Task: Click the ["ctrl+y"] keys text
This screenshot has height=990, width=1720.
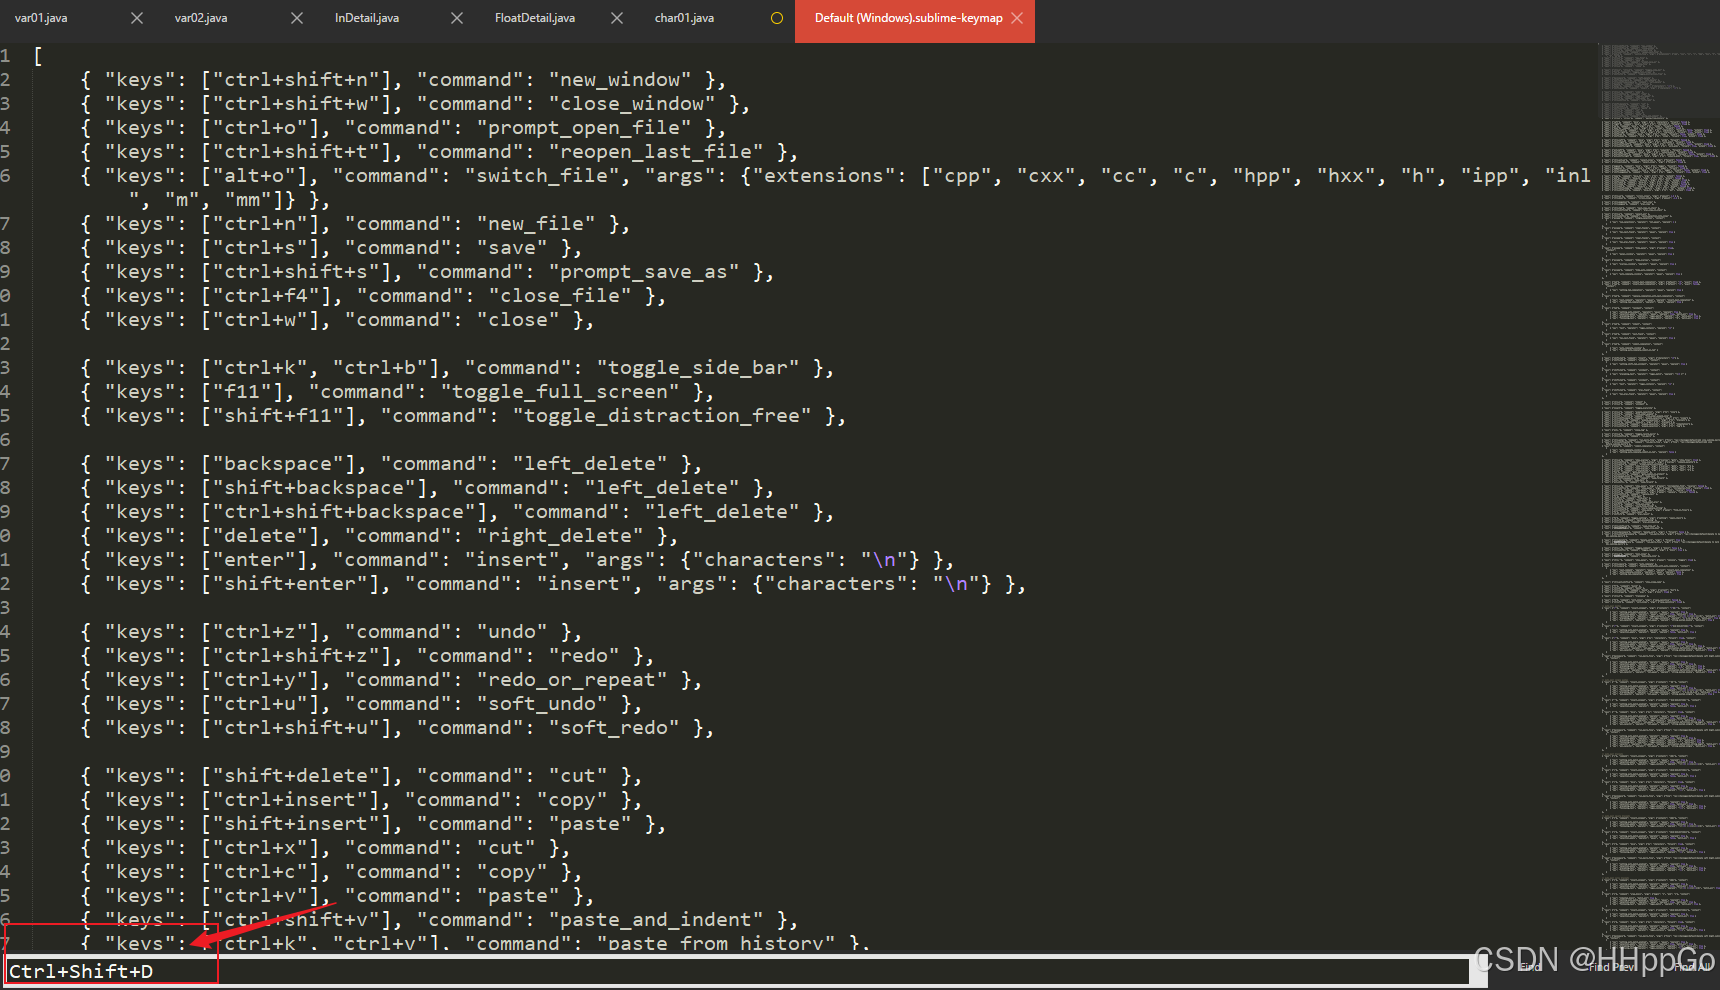Action: [265, 680]
